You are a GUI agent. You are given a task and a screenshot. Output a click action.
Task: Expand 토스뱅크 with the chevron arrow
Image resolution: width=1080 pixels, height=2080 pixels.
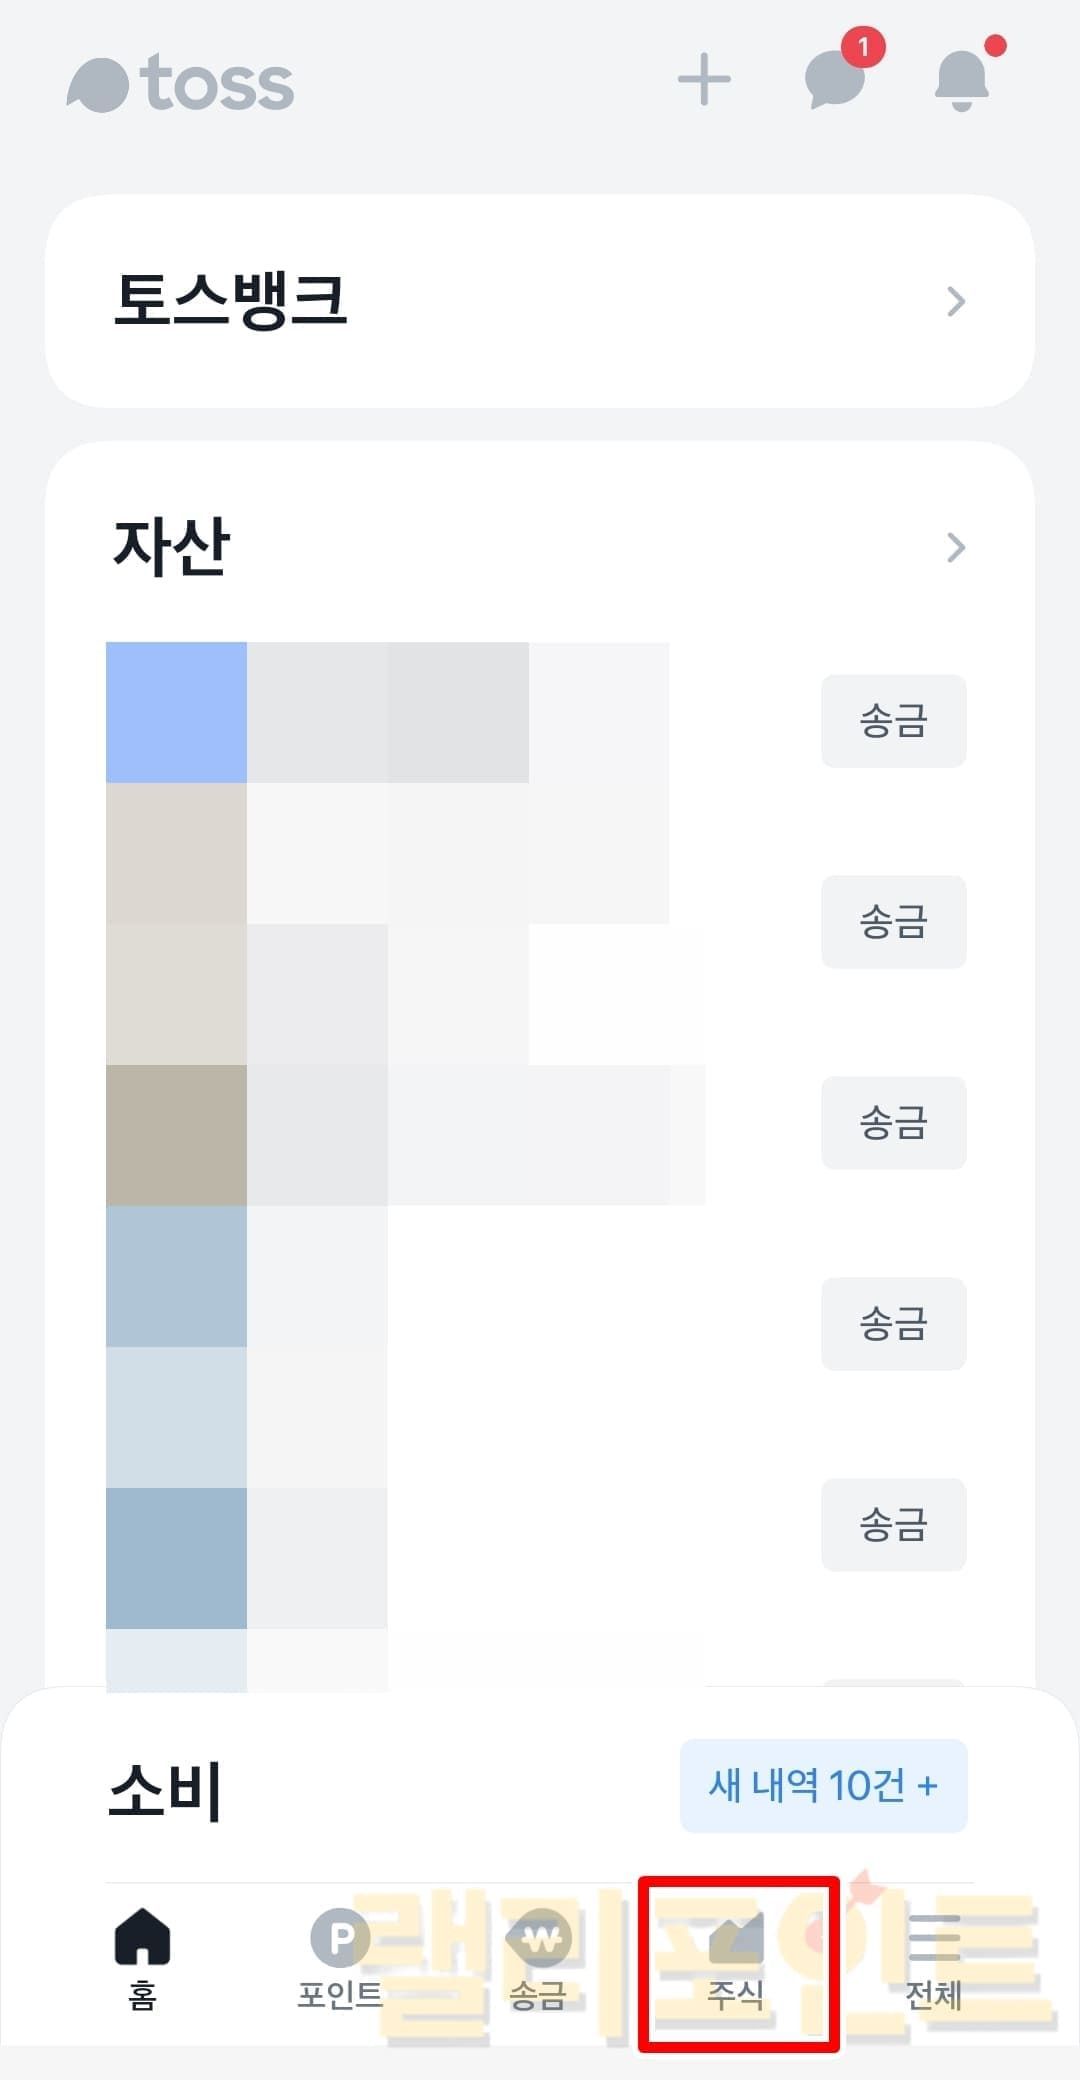pyautogui.click(x=956, y=301)
